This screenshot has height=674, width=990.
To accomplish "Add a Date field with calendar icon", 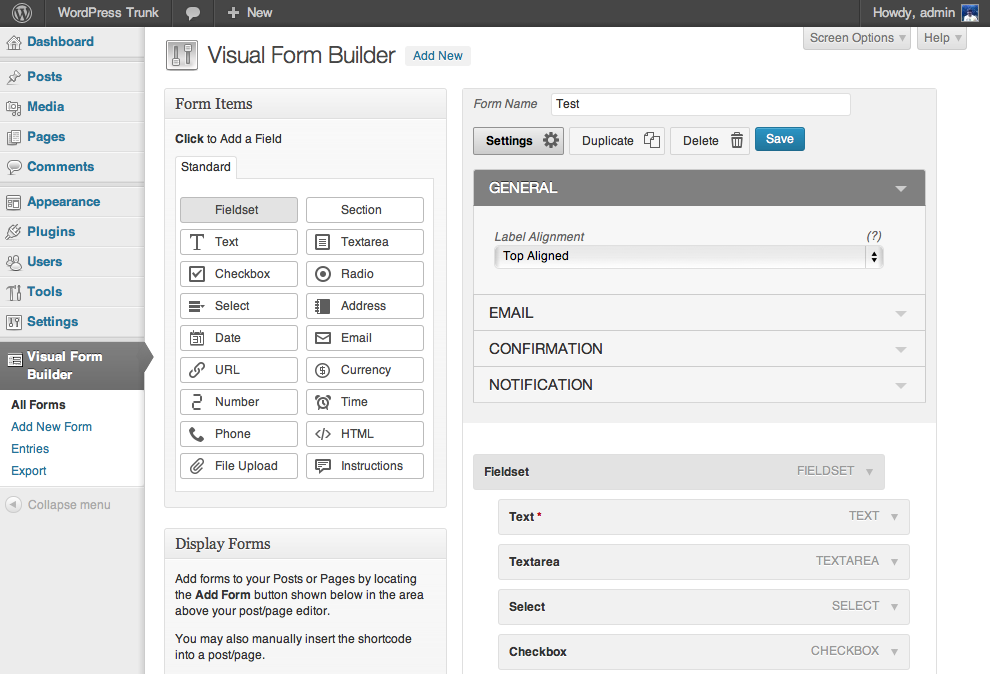I will (239, 338).
